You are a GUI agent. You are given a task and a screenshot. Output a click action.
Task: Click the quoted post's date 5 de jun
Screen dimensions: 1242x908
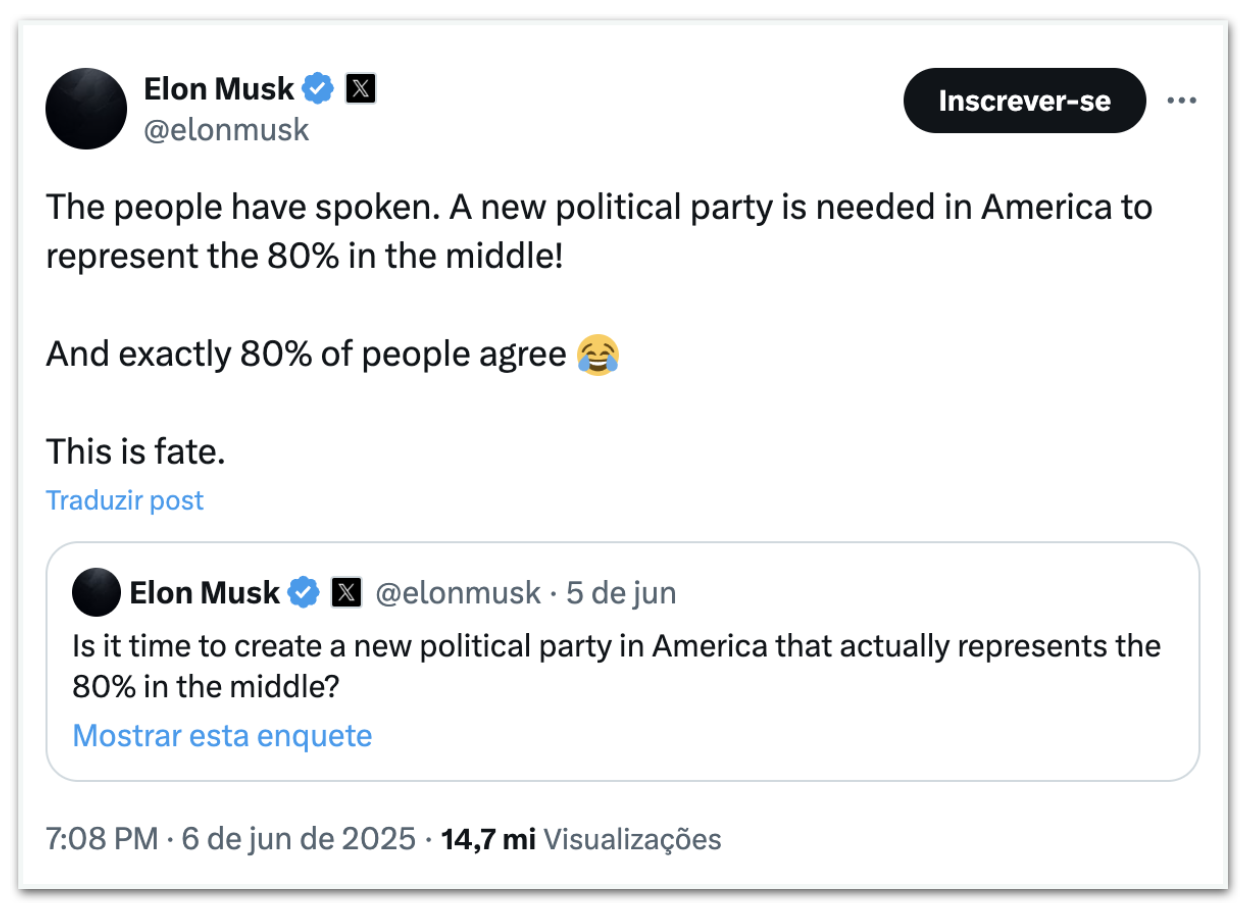tap(621, 593)
